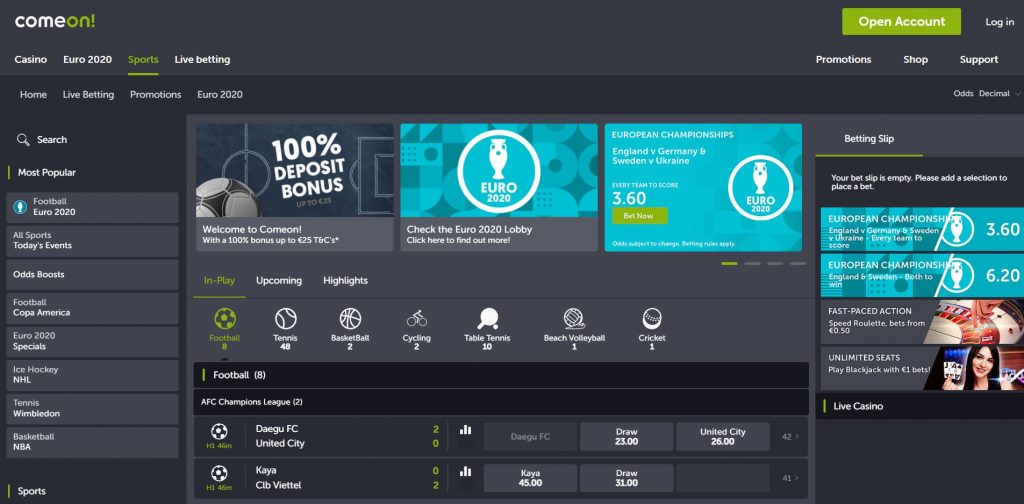
Task: Bet on Draw at 23.00
Action: (626, 437)
